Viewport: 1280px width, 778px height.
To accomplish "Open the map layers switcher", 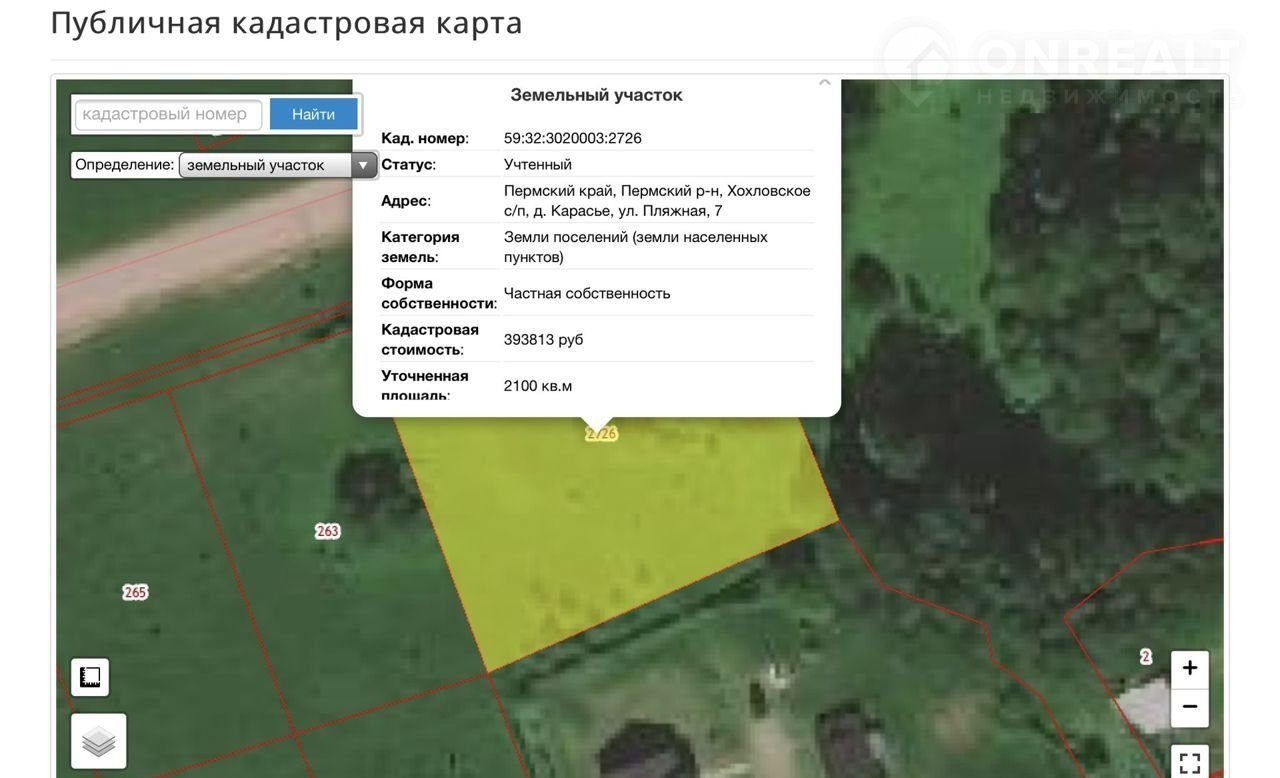I will 98,741.
